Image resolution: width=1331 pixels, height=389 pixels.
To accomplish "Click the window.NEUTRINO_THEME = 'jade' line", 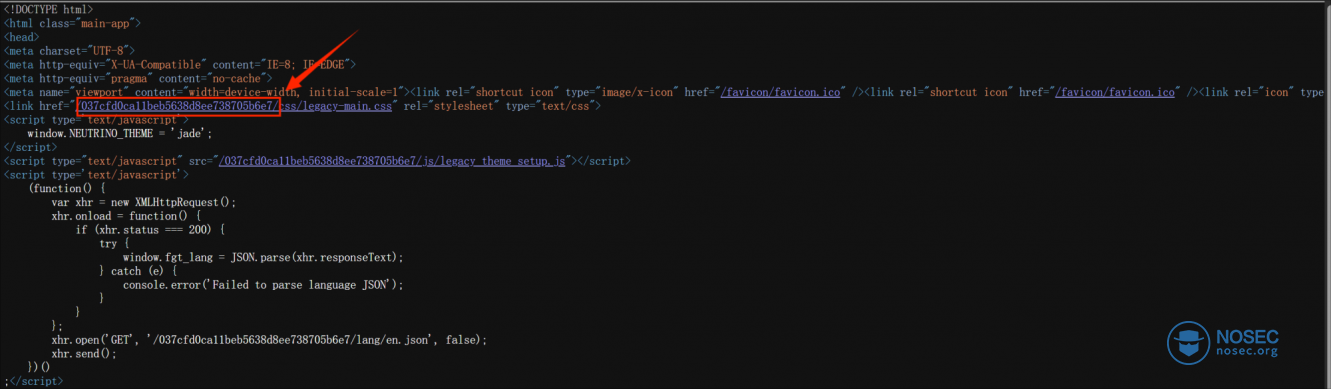I will (120, 133).
